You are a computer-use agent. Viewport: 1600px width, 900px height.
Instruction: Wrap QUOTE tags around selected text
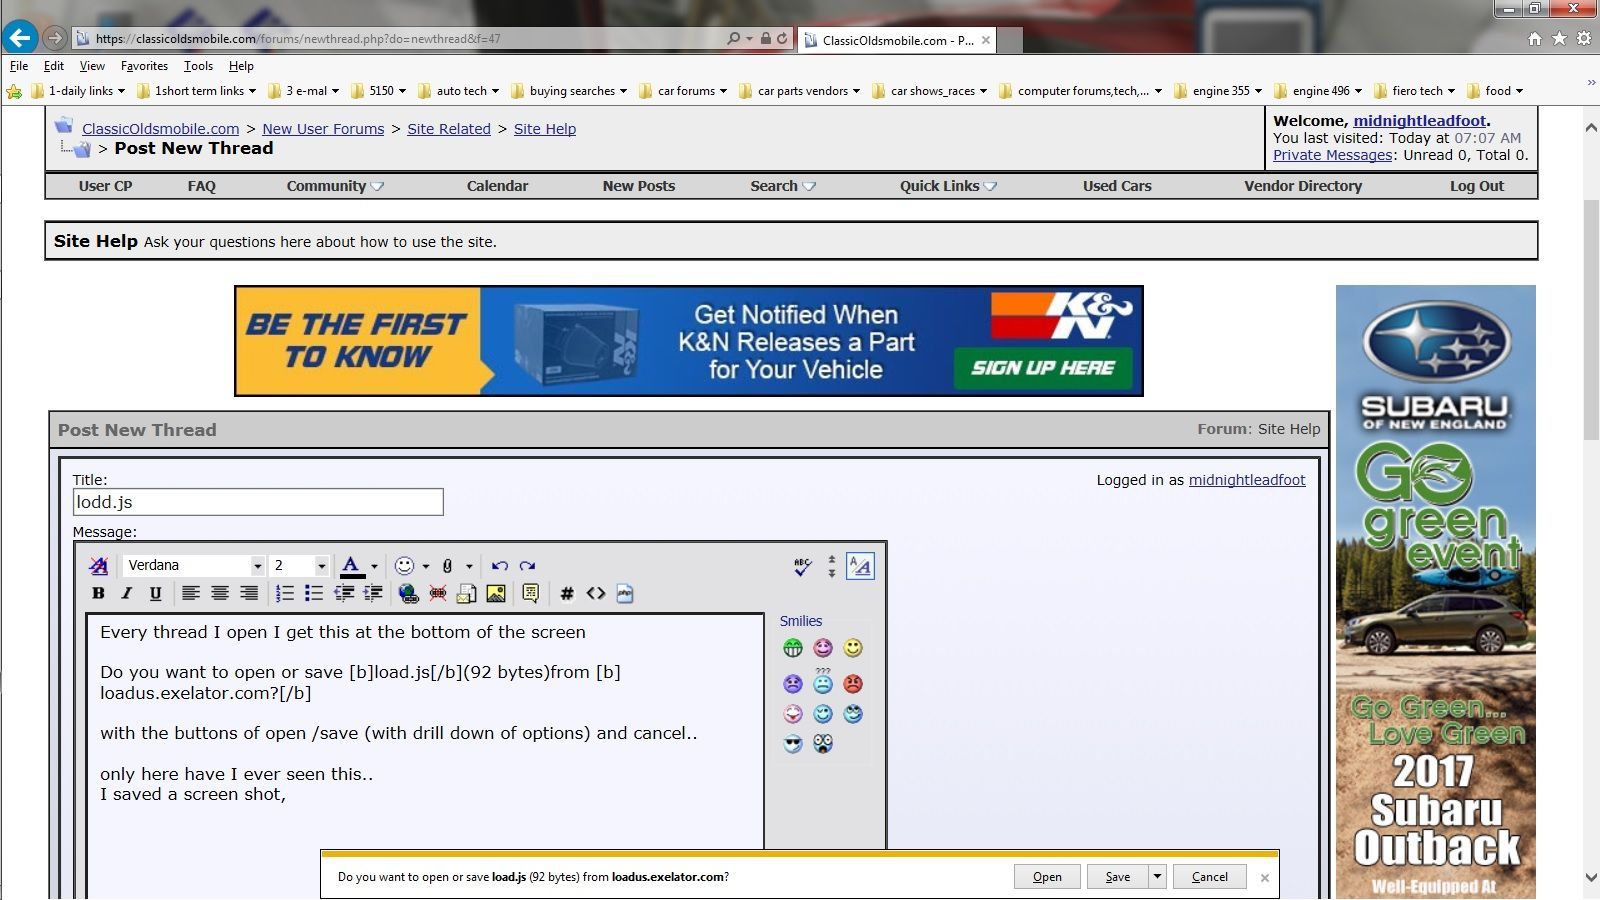point(530,593)
